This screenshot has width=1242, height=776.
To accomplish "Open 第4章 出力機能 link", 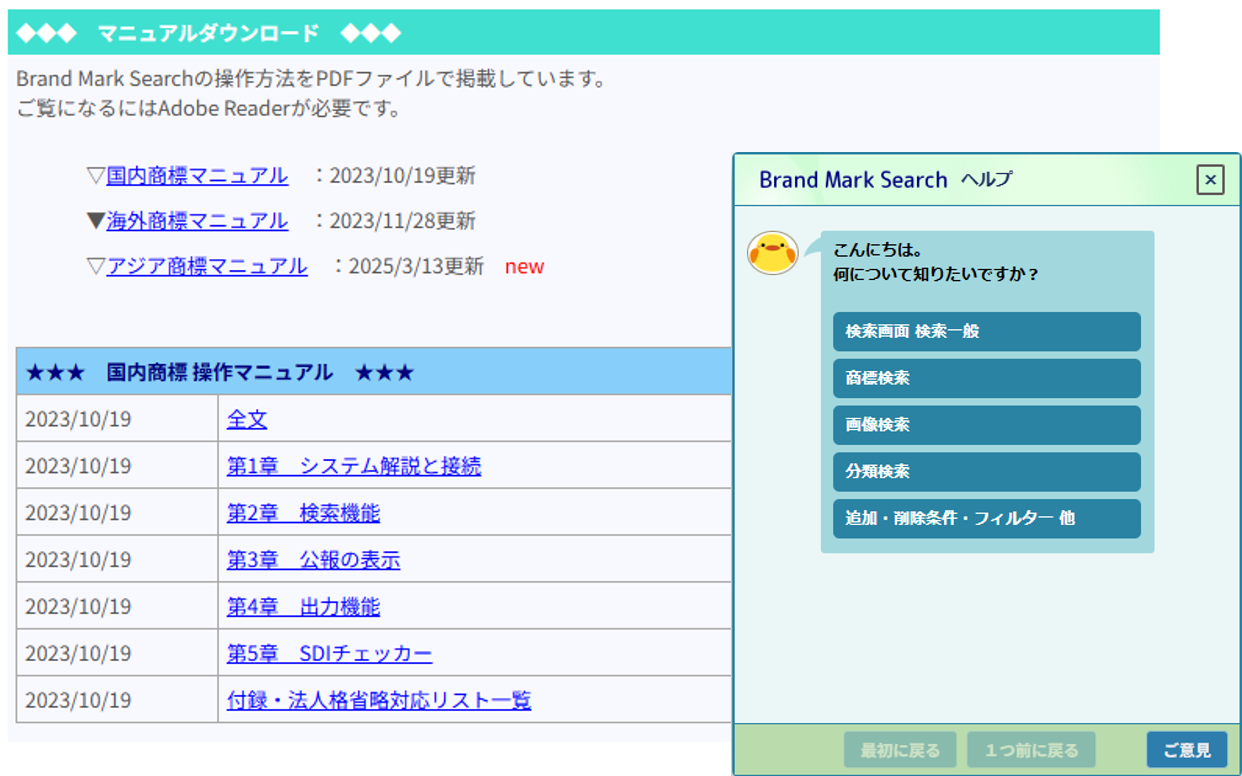I will point(303,607).
